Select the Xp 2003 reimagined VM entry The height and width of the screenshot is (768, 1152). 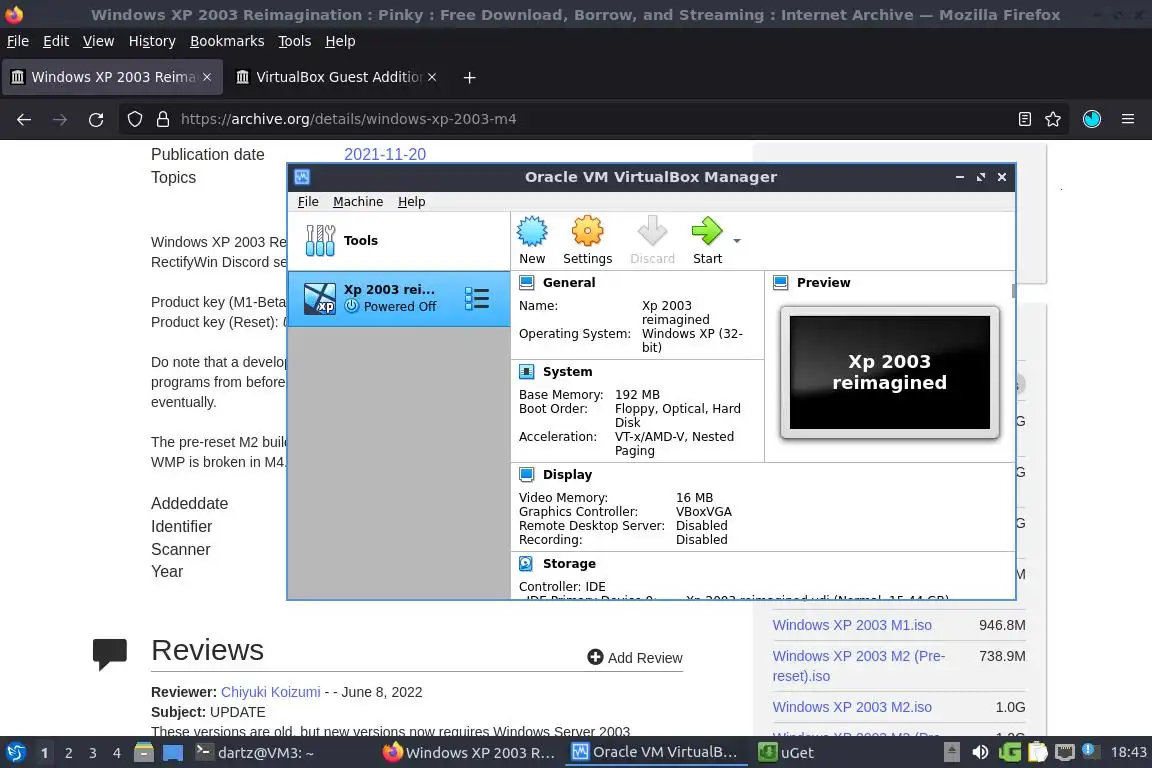398,298
